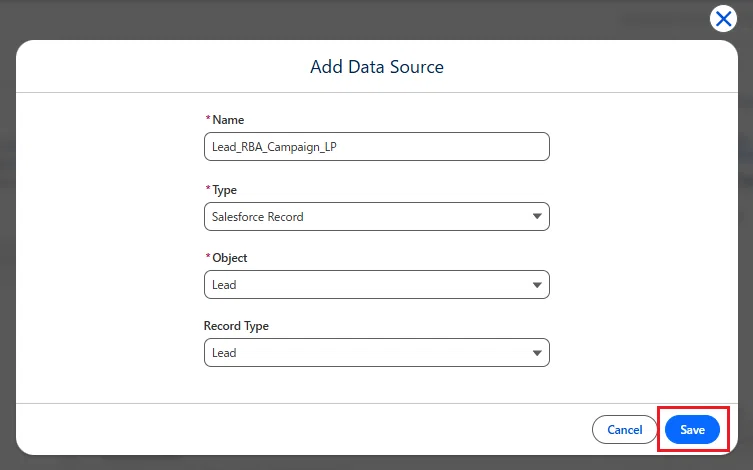Click the Name field label

[x=228, y=120]
